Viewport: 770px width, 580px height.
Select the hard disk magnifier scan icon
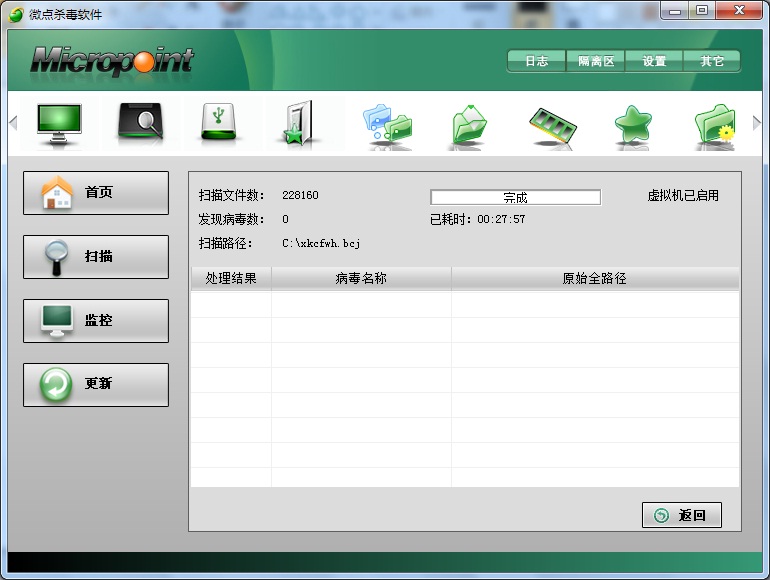click(x=140, y=122)
